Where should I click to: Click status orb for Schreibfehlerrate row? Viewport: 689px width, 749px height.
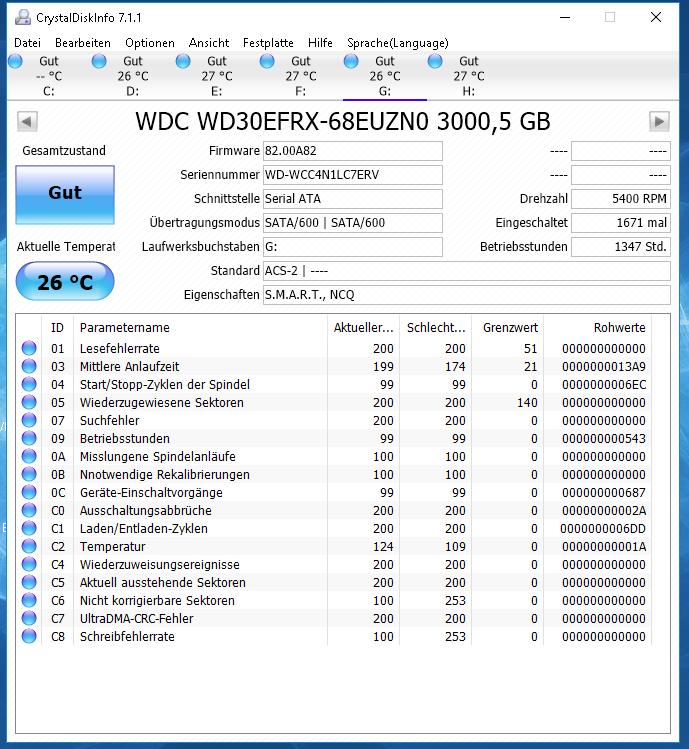[x=29, y=636]
